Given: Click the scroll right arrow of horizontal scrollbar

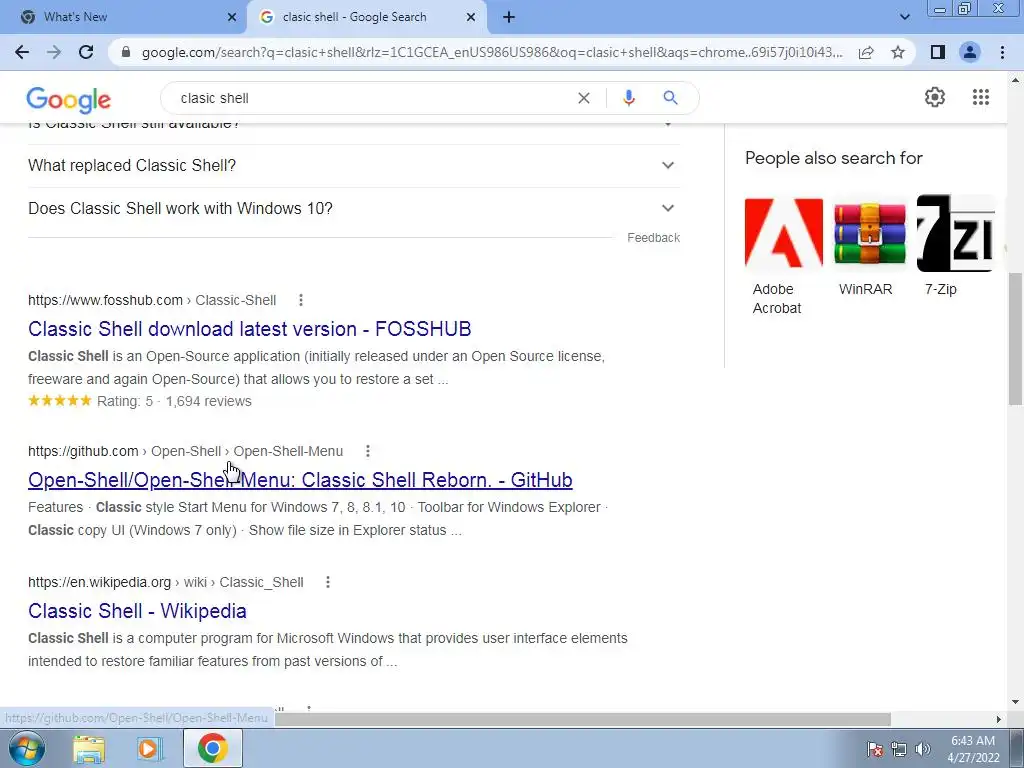Looking at the screenshot, I should (999, 719).
